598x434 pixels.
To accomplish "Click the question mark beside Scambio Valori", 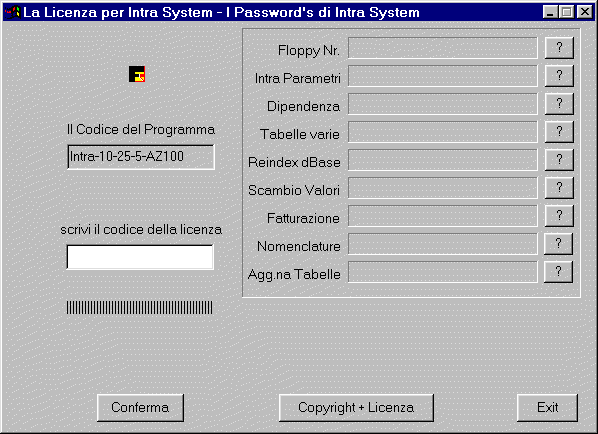I will (559, 188).
